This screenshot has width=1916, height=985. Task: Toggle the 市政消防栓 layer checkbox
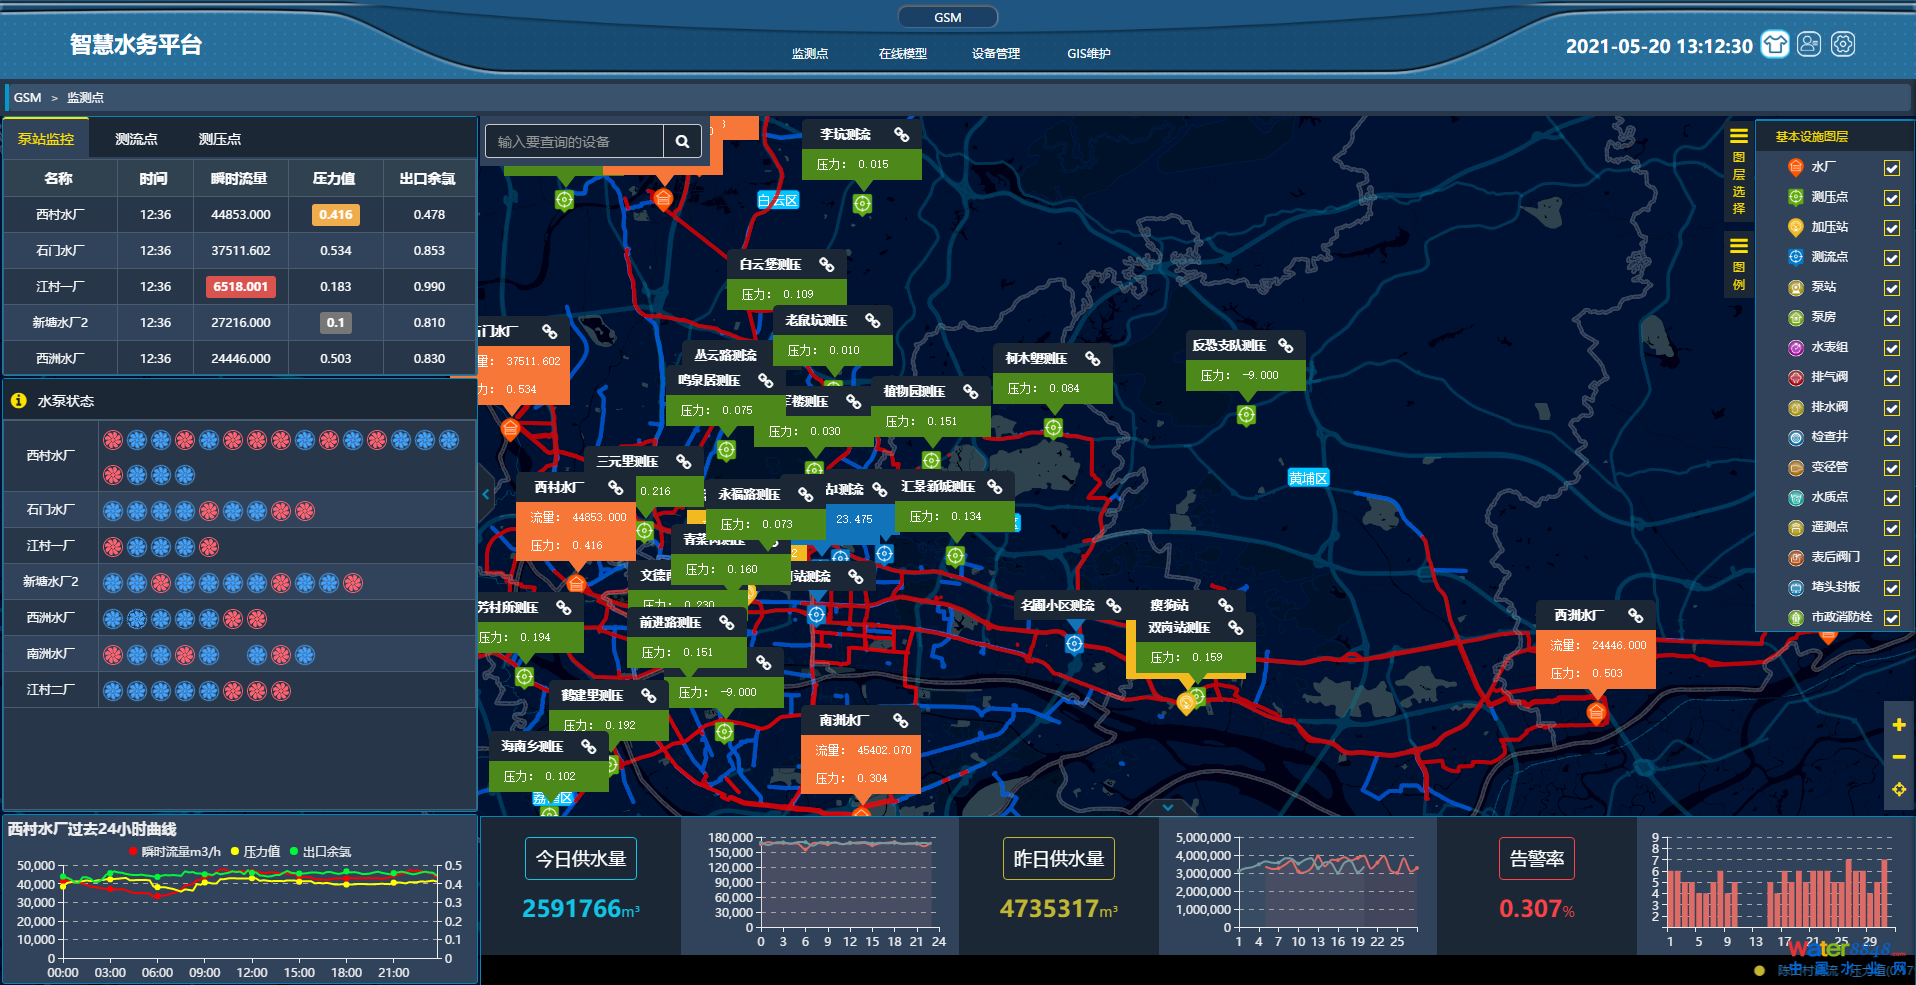tap(1891, 618)
